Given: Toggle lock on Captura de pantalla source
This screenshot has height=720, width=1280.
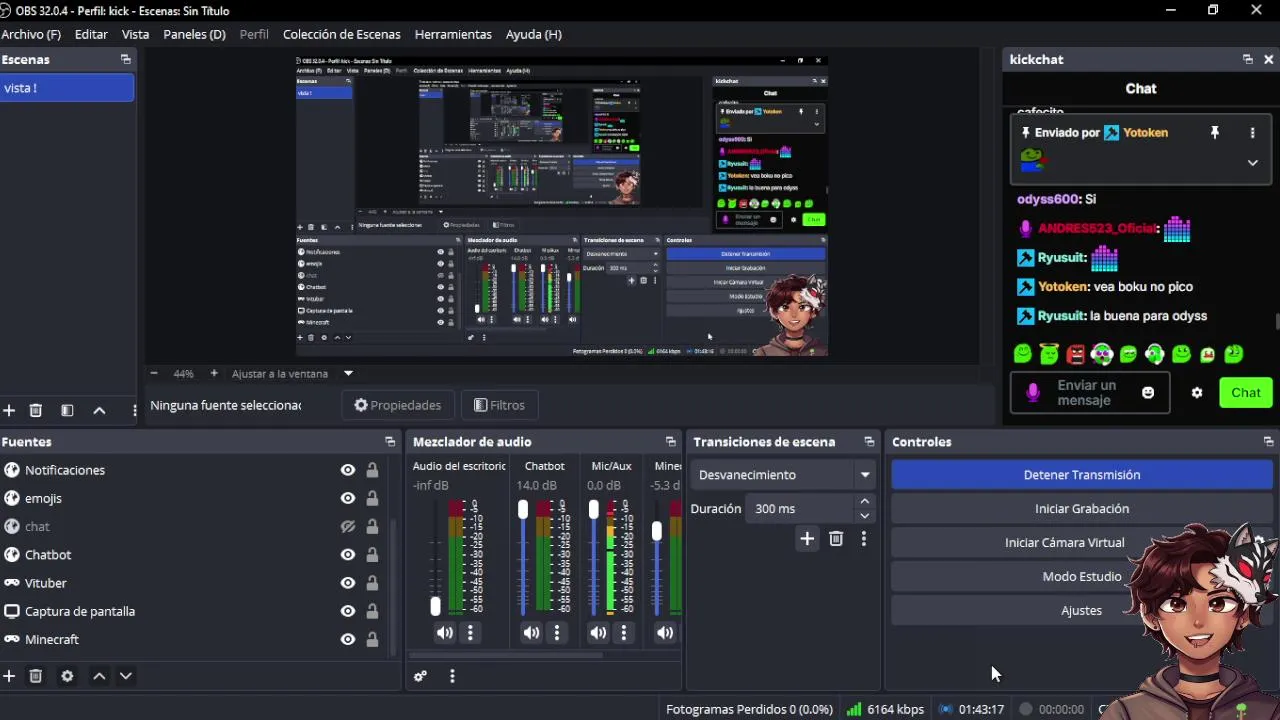Looking at the screenshot, I should (372, 611).
